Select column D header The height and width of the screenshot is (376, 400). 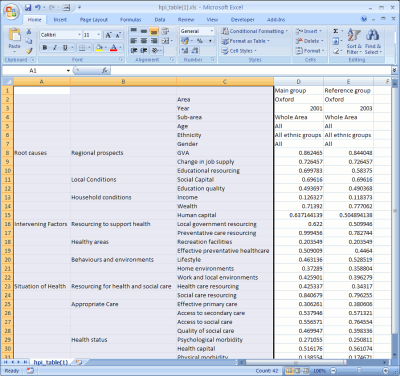click(298, 81)
